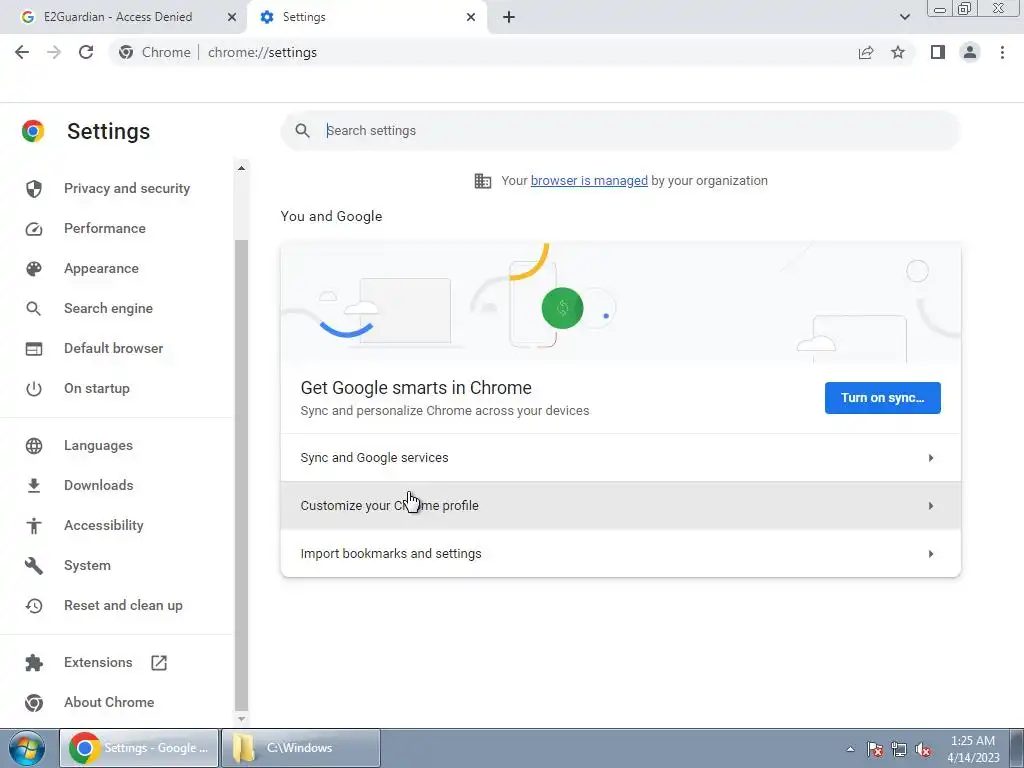This screenshot has height=768, width=1024.
Task: Click the Reset and clean up clock icon
Action: (34, 605)
